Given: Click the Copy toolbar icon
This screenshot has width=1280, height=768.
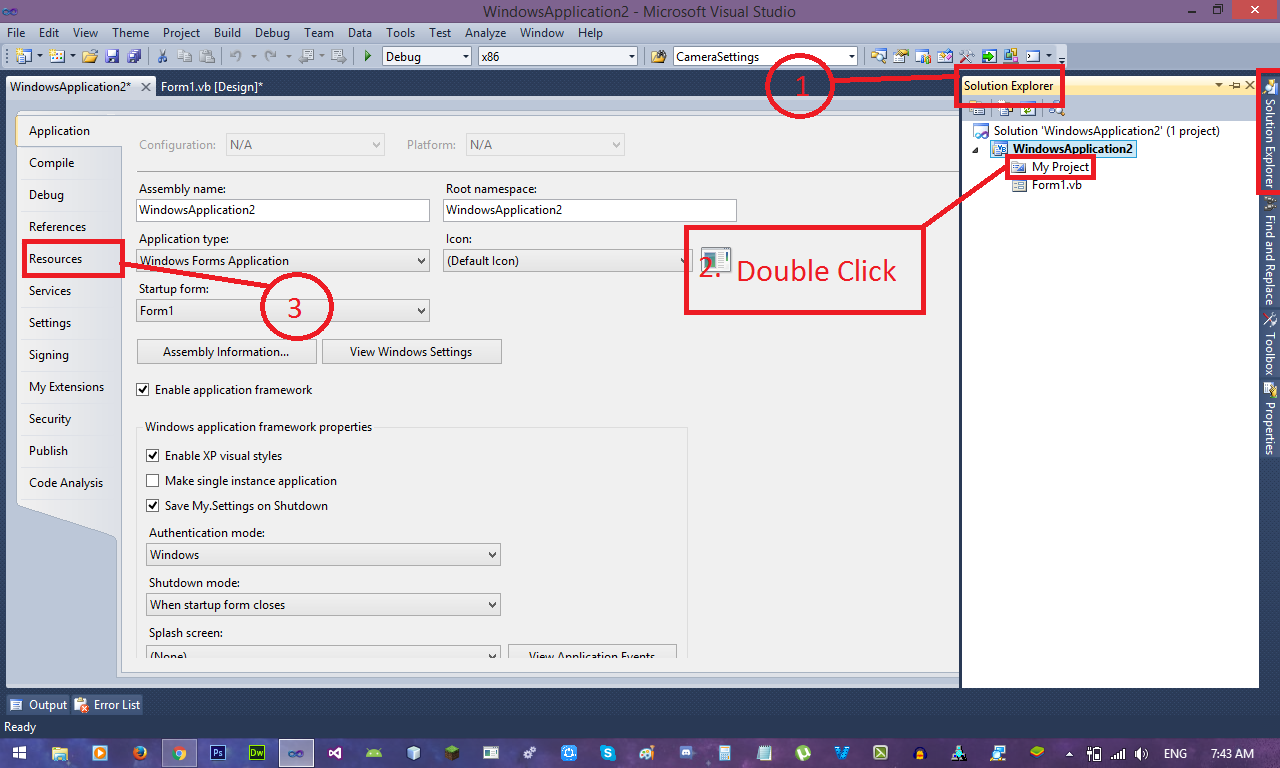Looking at the screenshot, I should point(184,56).
